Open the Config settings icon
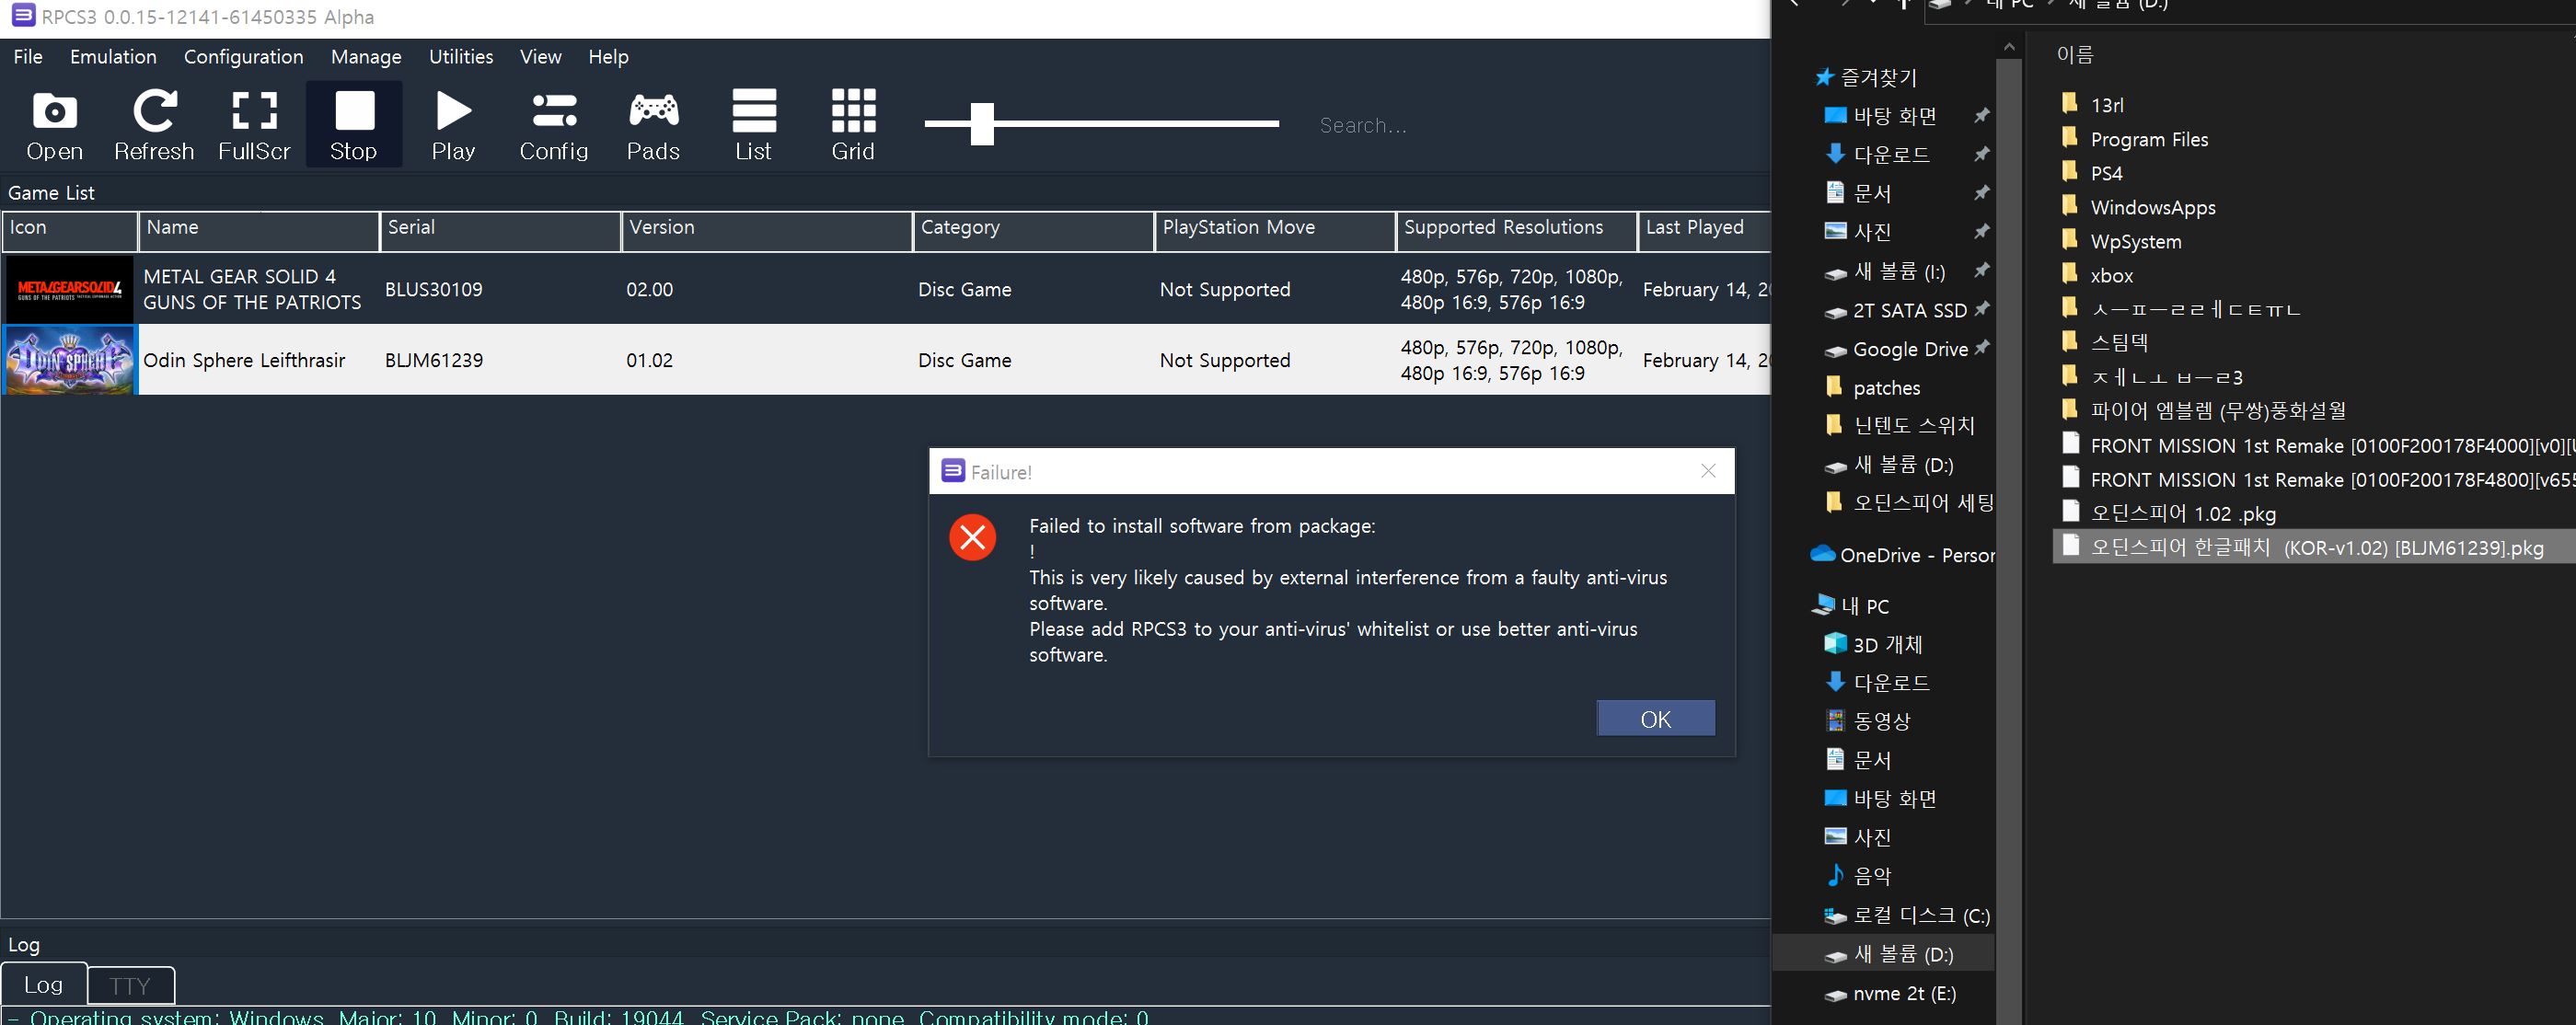The image size is (2576, 1025). 554,125
